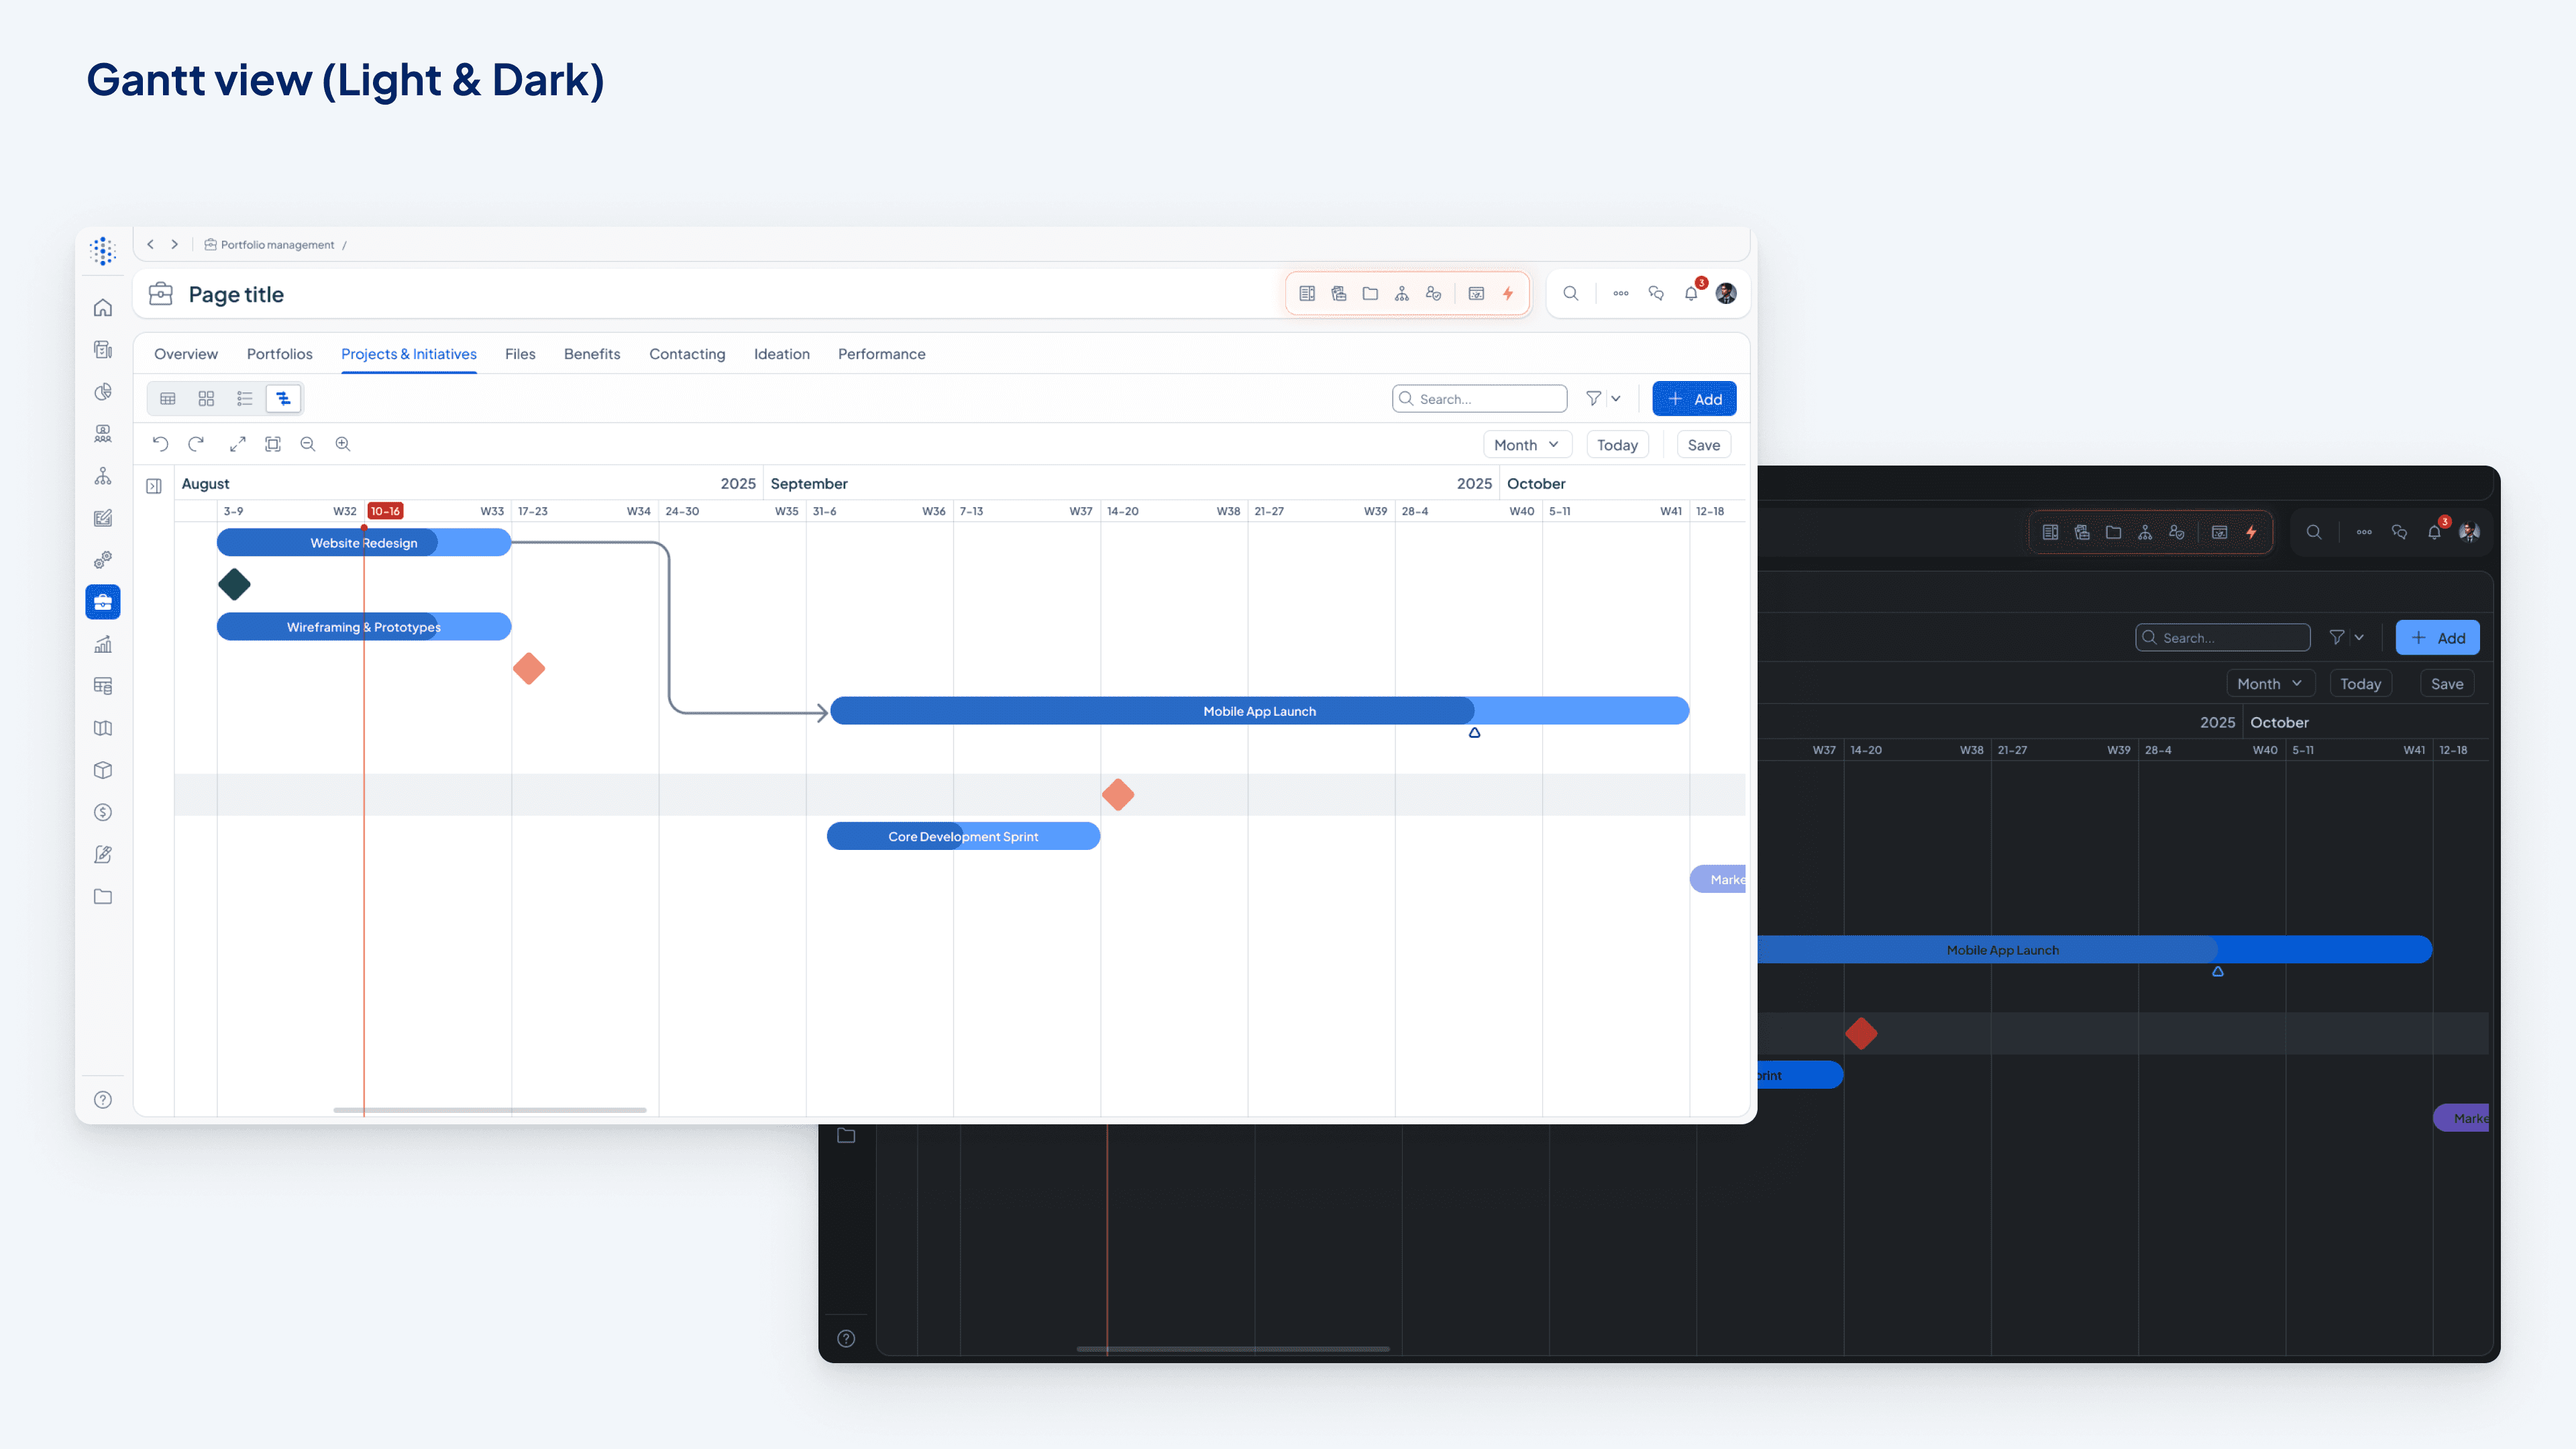Switch to Gantt view toggle
2576x1449 pixels.
[284, 399]
